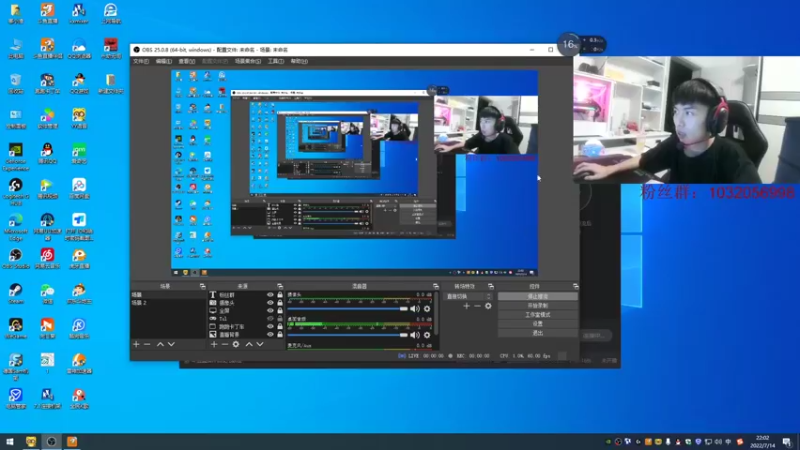The image size is (800, 450).
Task: Pop out the controls (控件) dock panel
Action: tap(576, 286)
